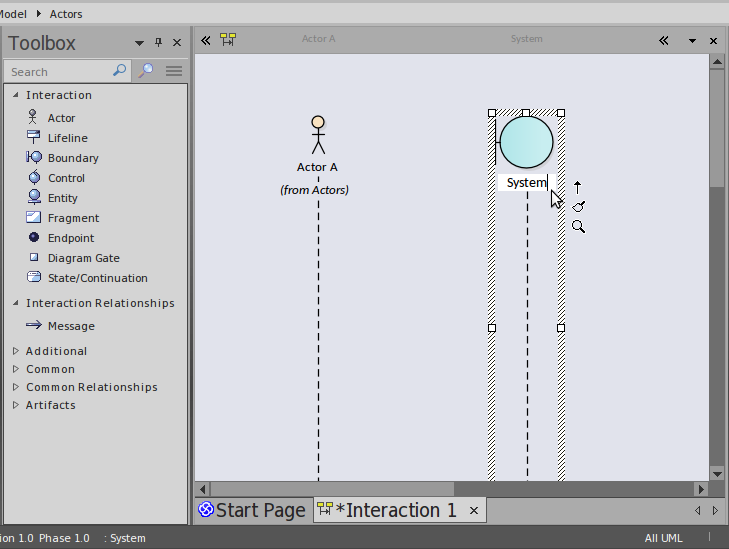This screenshot has width=729, height=549.
Task: Open the Toolbox hamburger menu
Action: tap(174, 71)
